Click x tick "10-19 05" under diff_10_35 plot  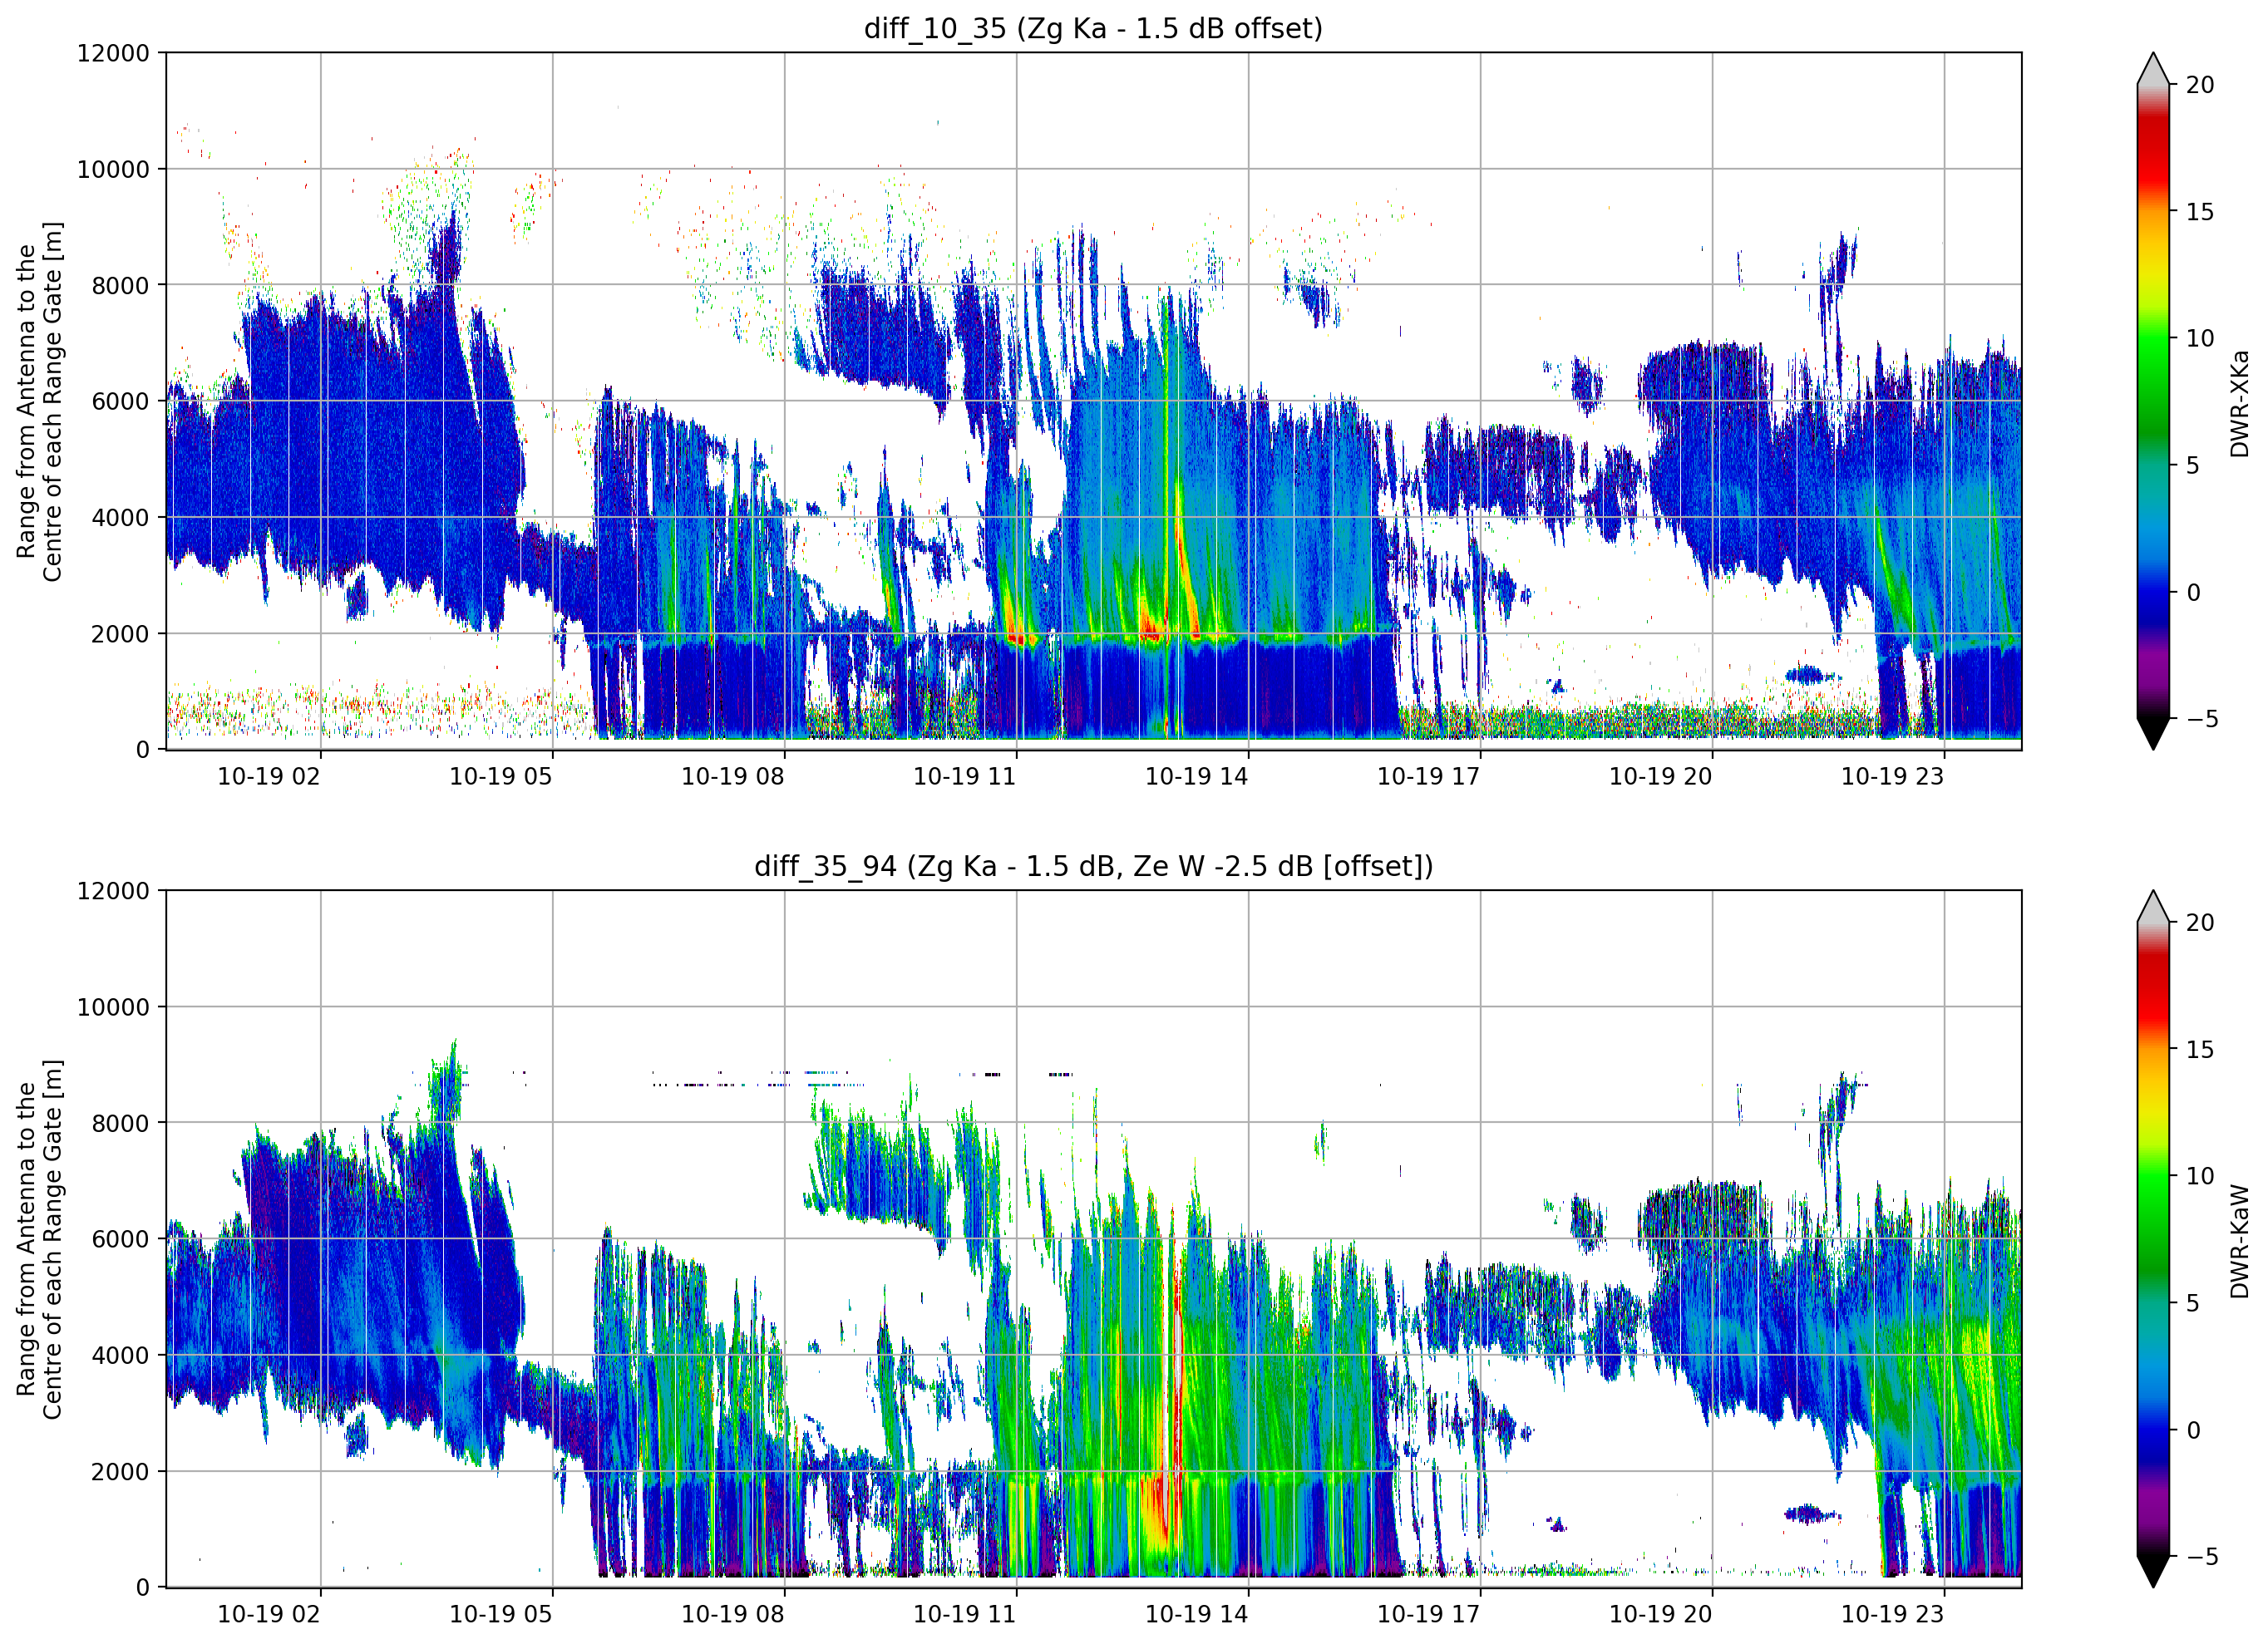[501, 777]
